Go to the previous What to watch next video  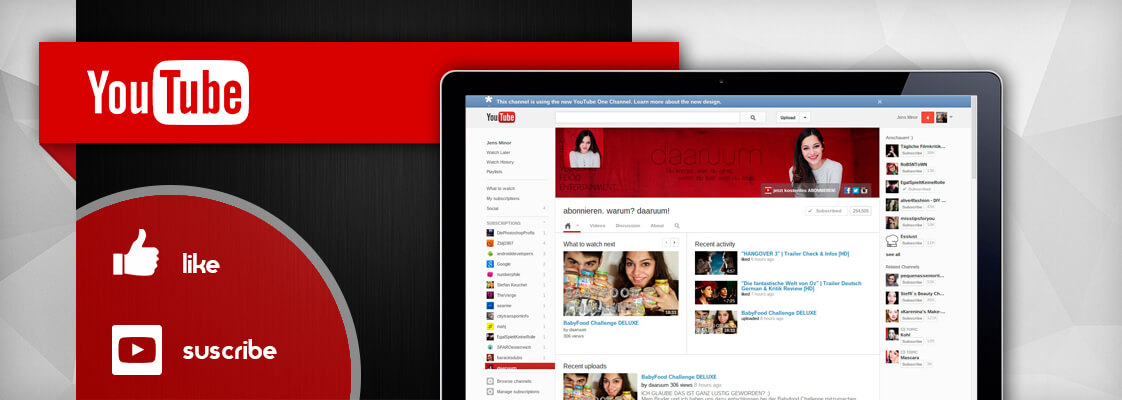point(665,243)
